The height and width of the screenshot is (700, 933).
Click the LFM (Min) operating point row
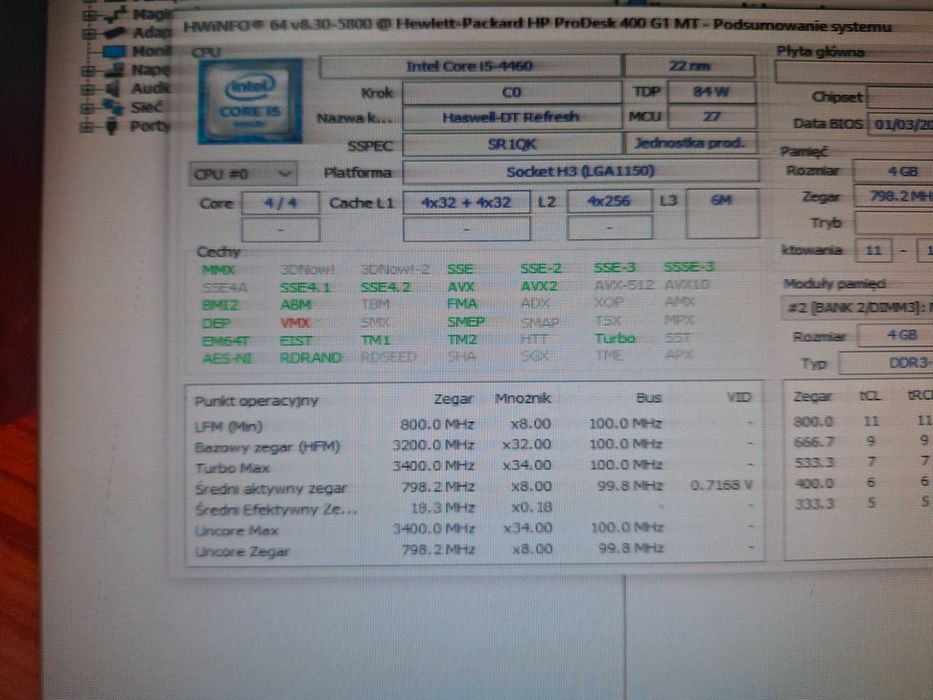coord(474,425)
